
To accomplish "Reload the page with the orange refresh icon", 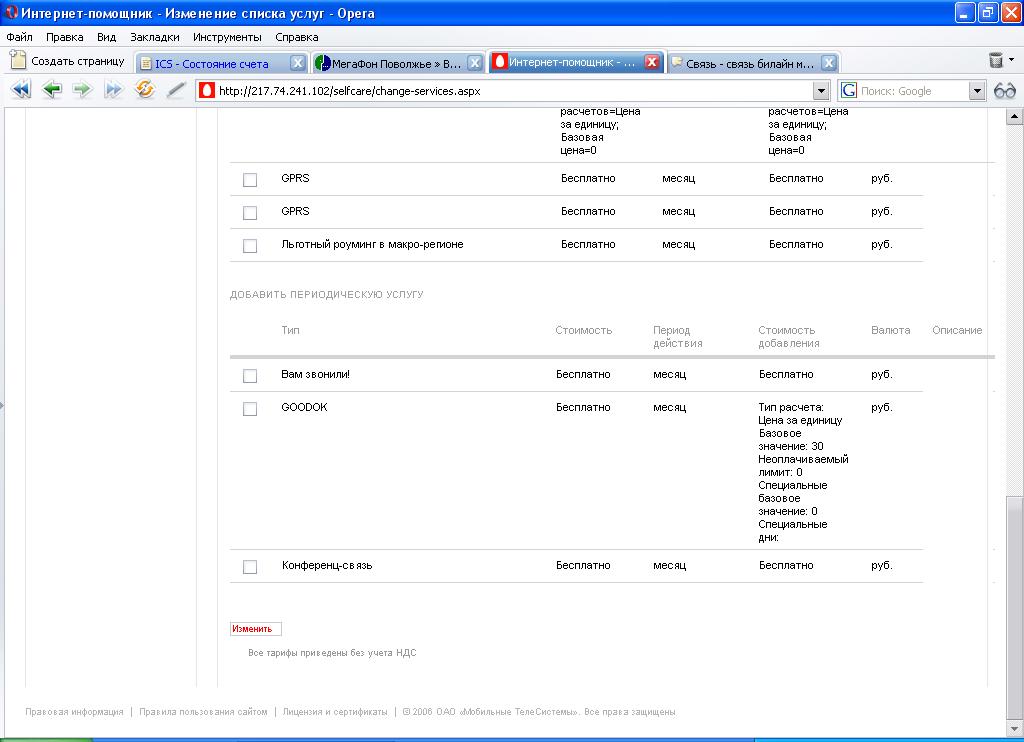I will point(145,90).
